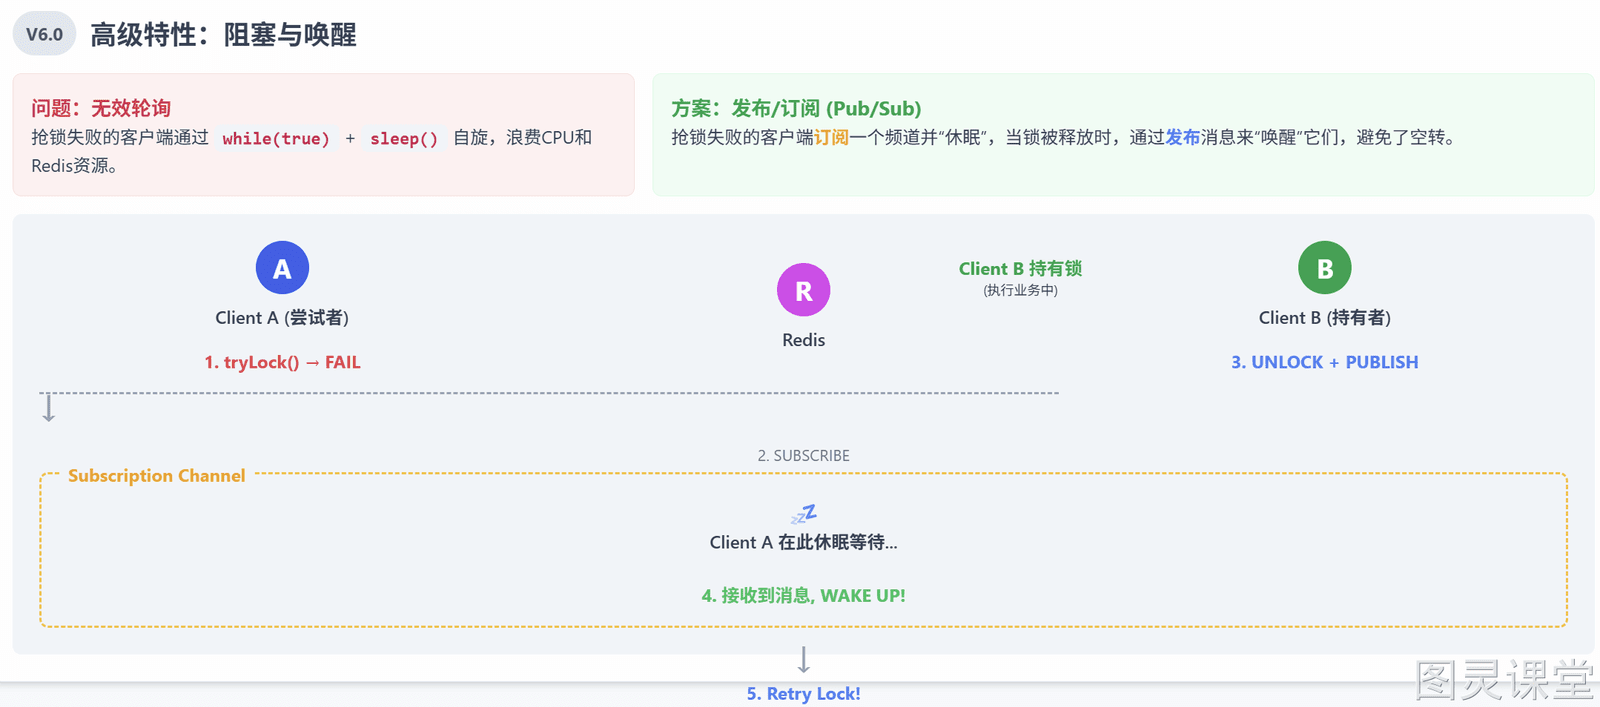Click the green Client B circle icon
The height and width of the screenshot is (707, 1600).
[x=1325, y=268]
